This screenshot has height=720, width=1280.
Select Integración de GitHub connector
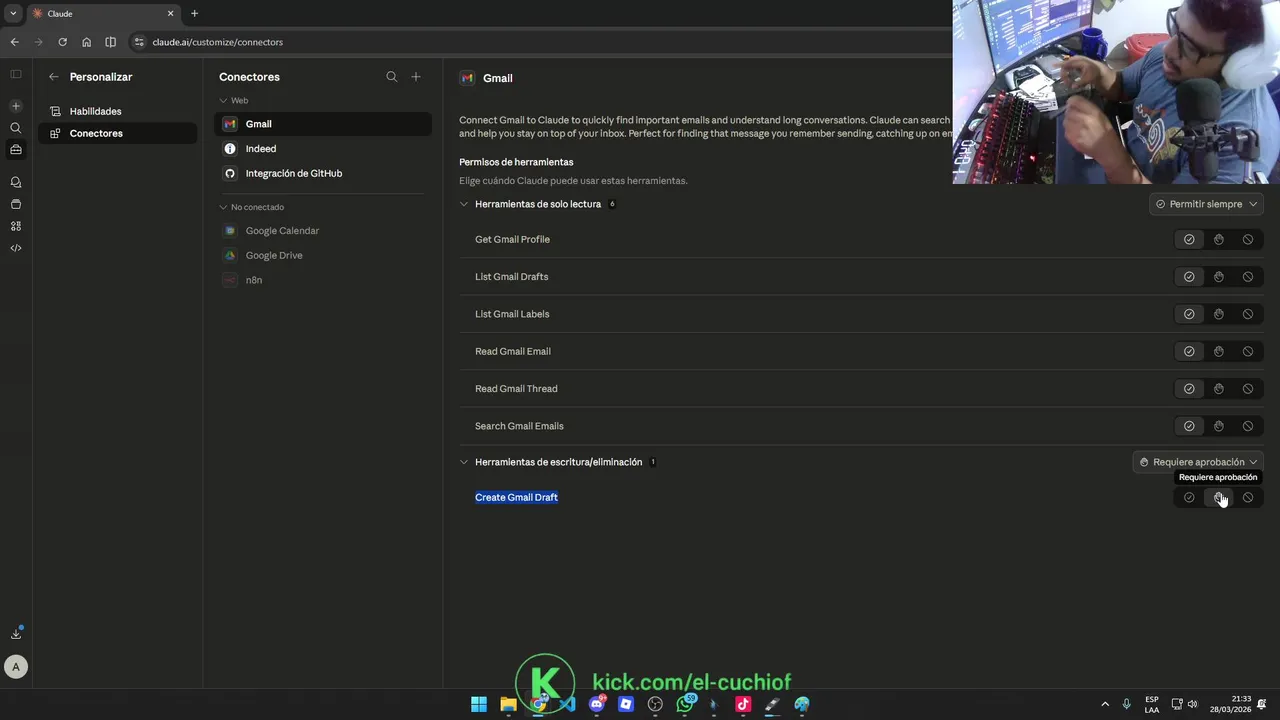(x=323, y=173)
